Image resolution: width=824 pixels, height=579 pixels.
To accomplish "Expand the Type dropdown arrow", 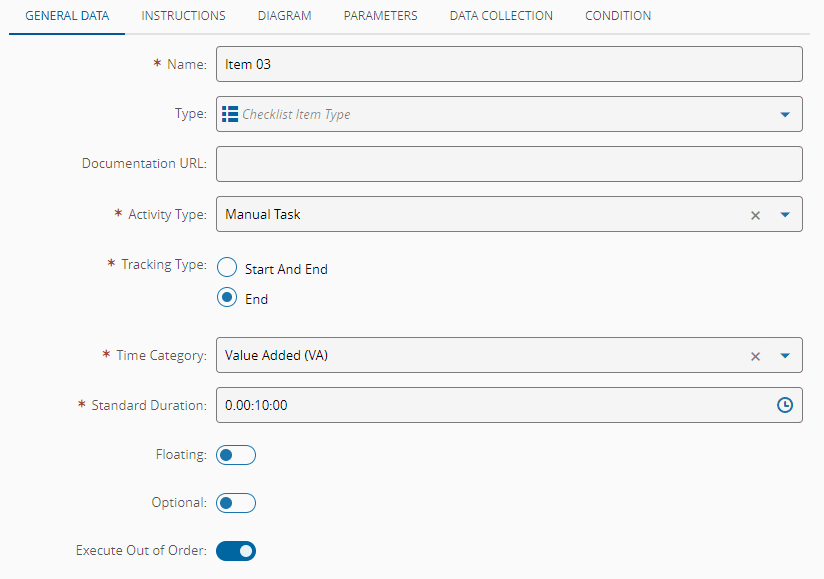I will [785, 114].
